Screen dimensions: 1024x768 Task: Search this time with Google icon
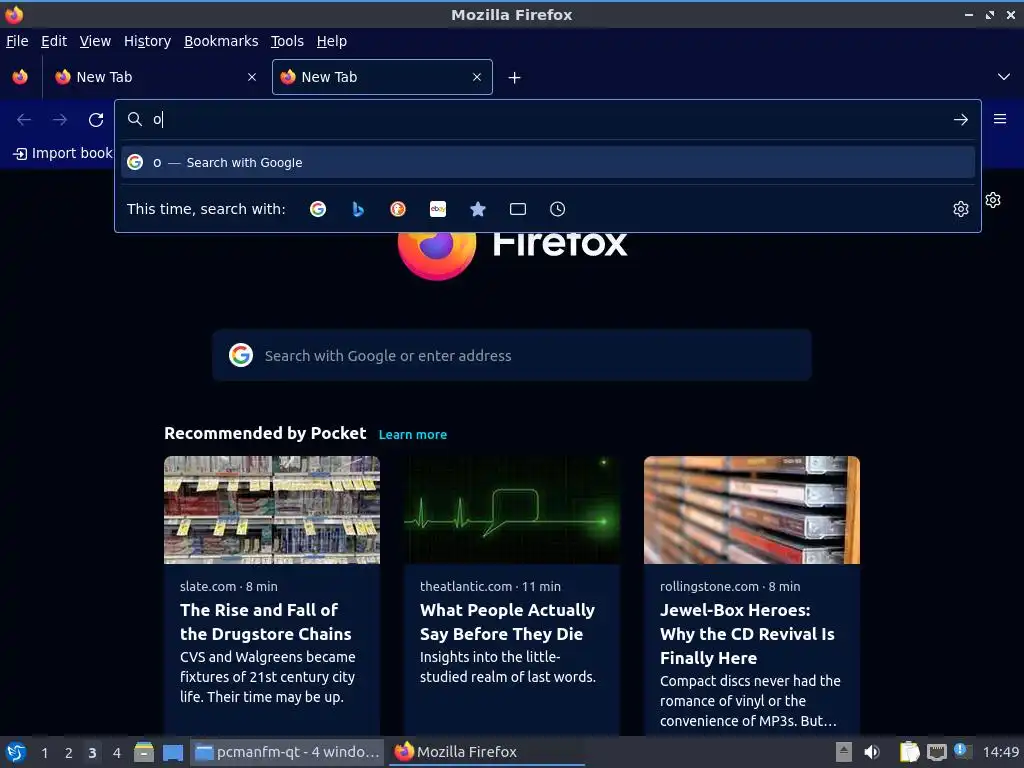tap(318, 209)
